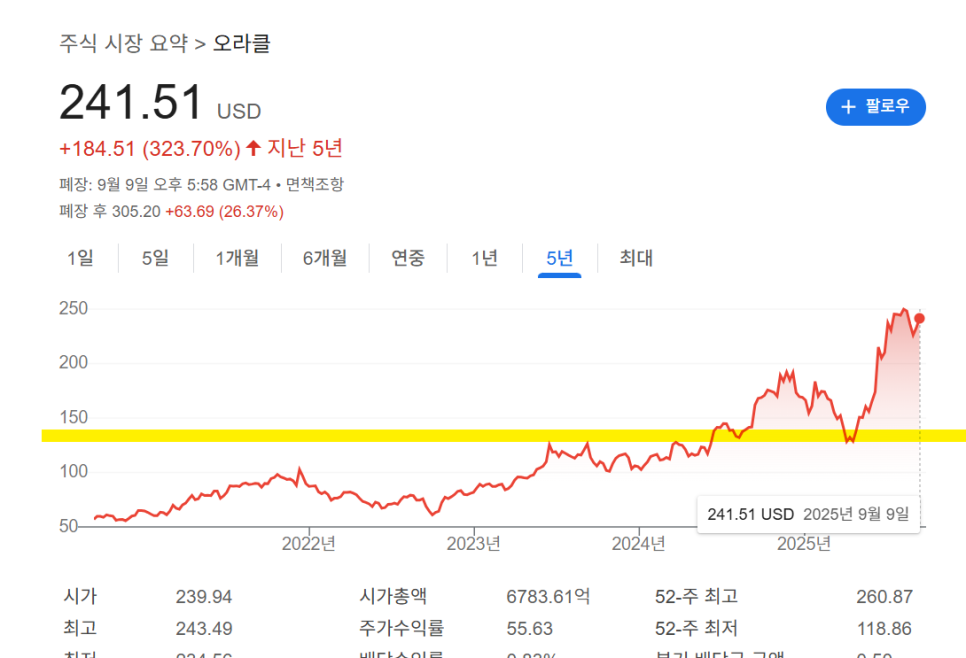
Task: Click the 2024년 axis label
Action: pyautogui.click(x=638, y=543)
